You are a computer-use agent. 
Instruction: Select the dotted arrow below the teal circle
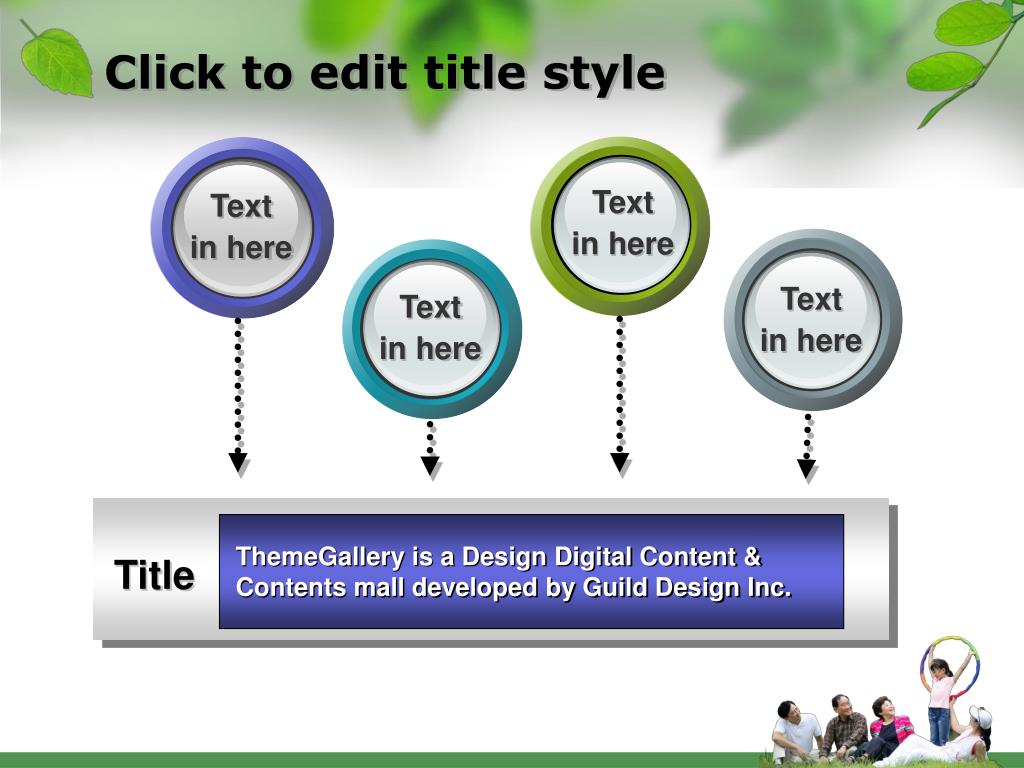point(430,450)
